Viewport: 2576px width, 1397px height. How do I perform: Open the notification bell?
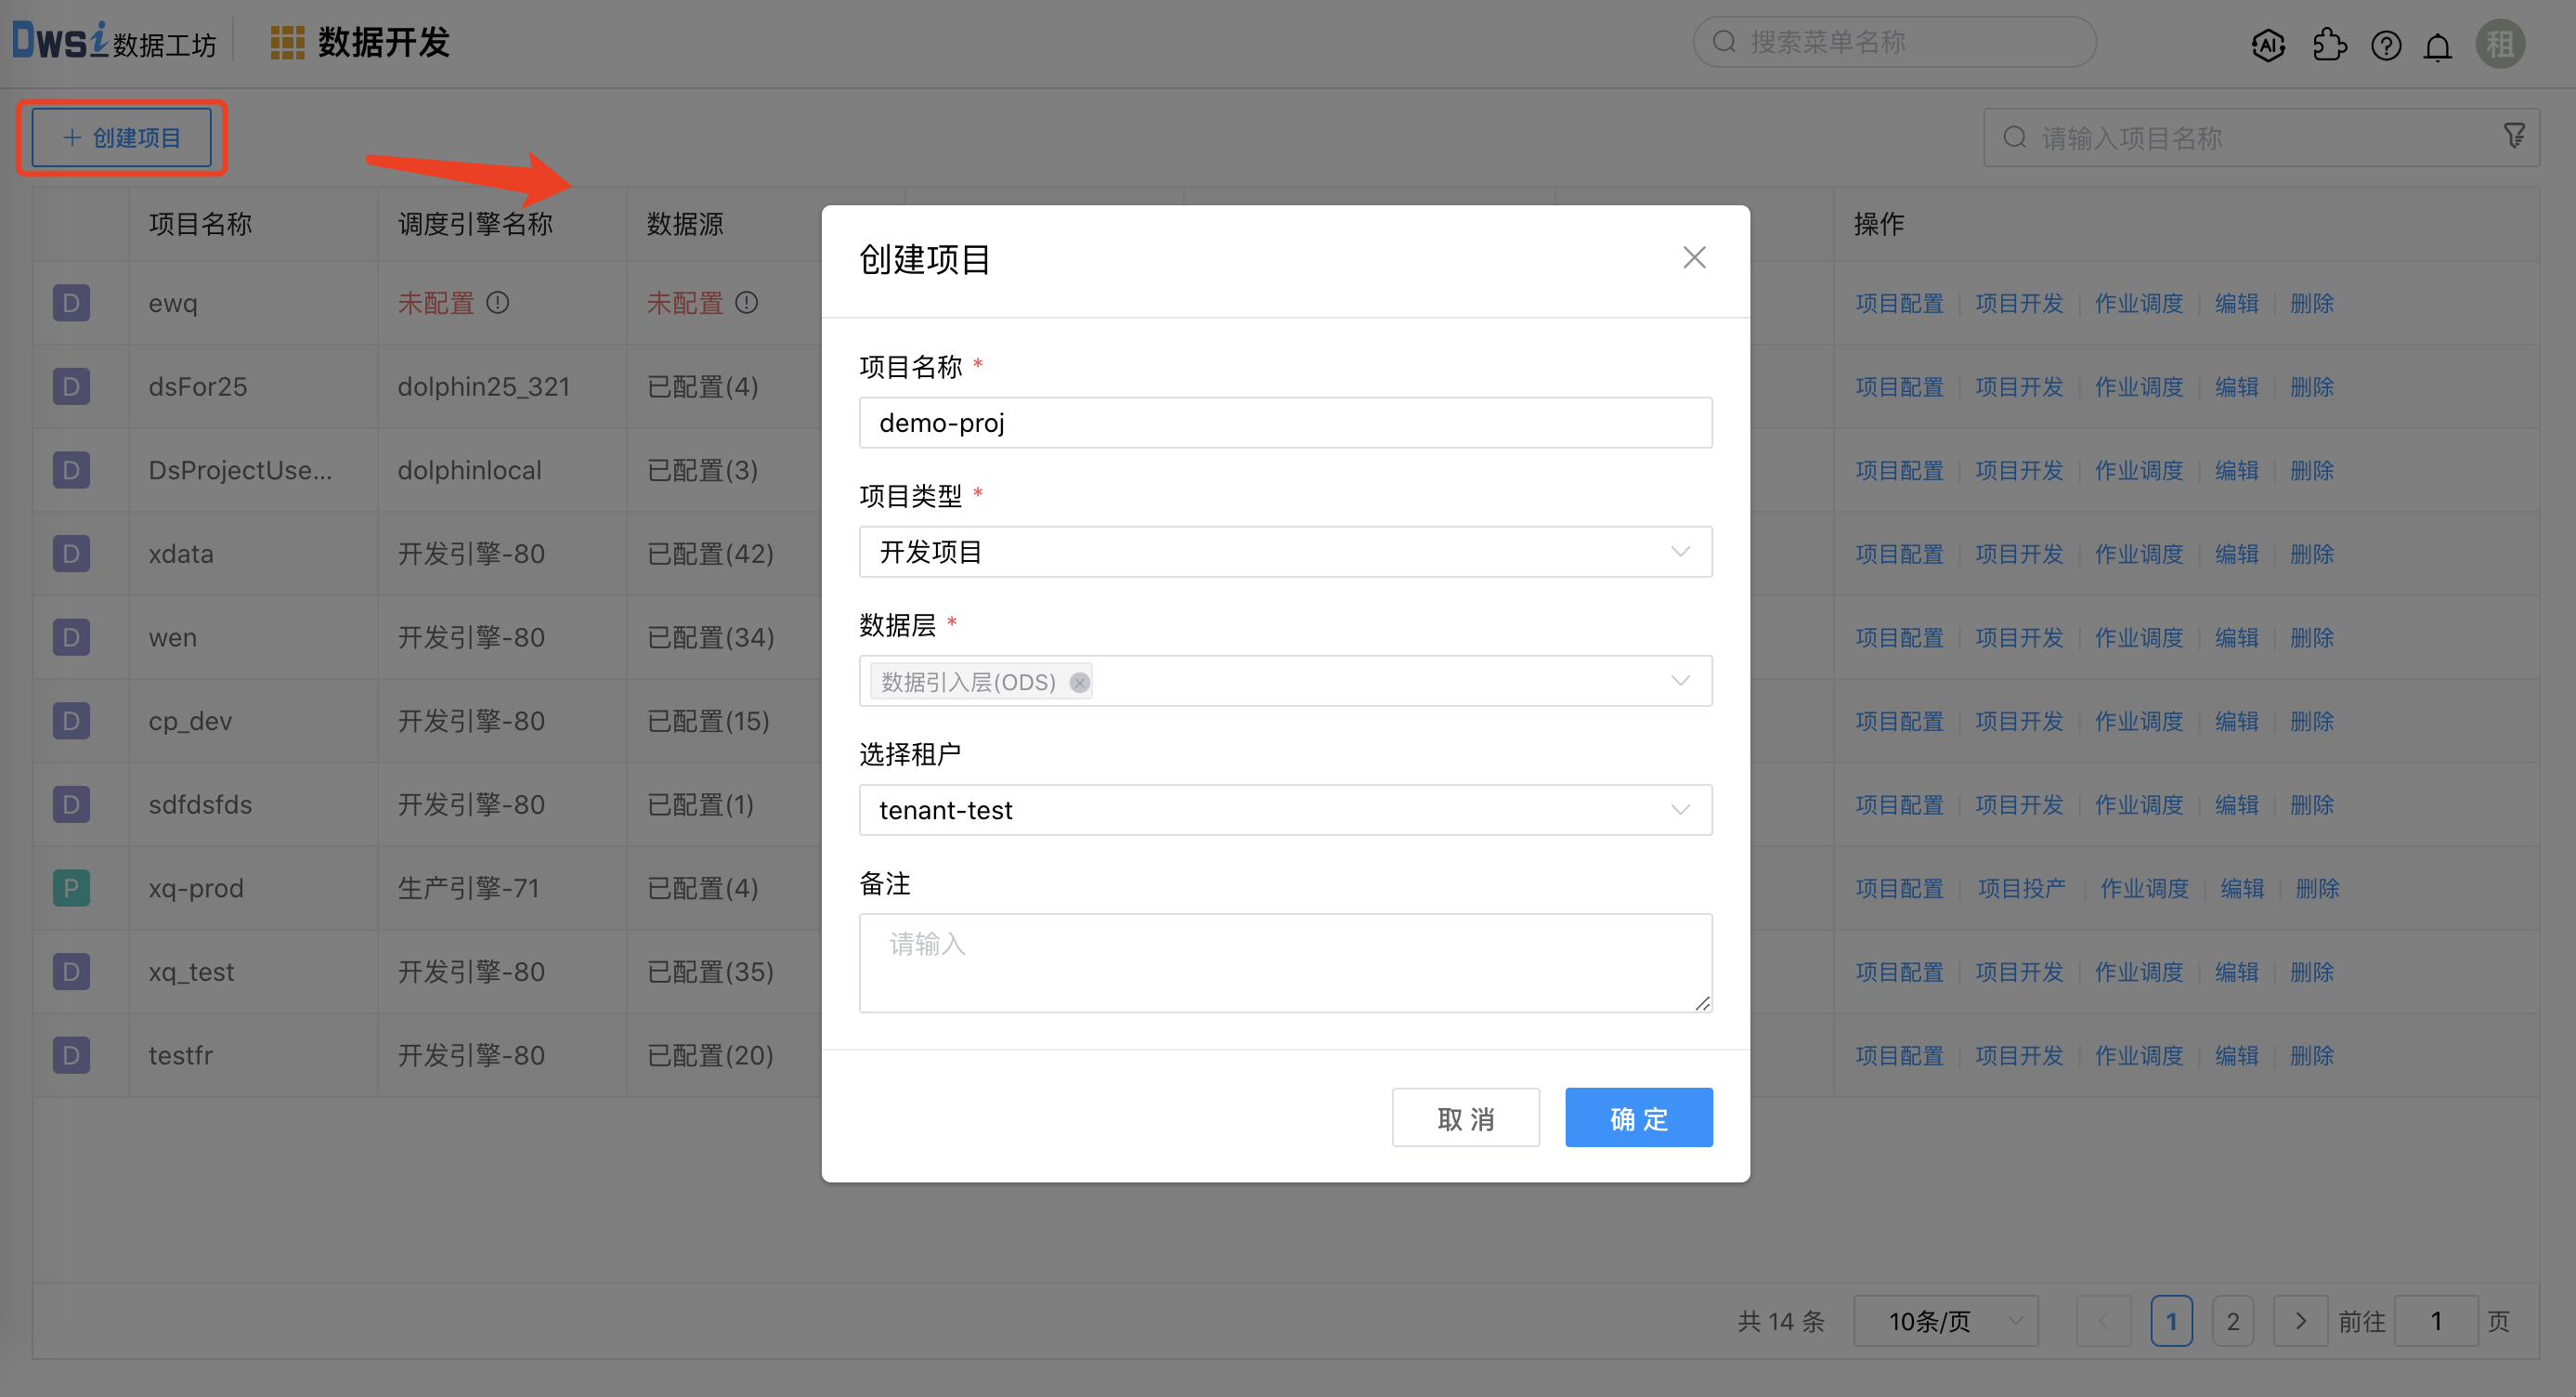point(2438,46)
